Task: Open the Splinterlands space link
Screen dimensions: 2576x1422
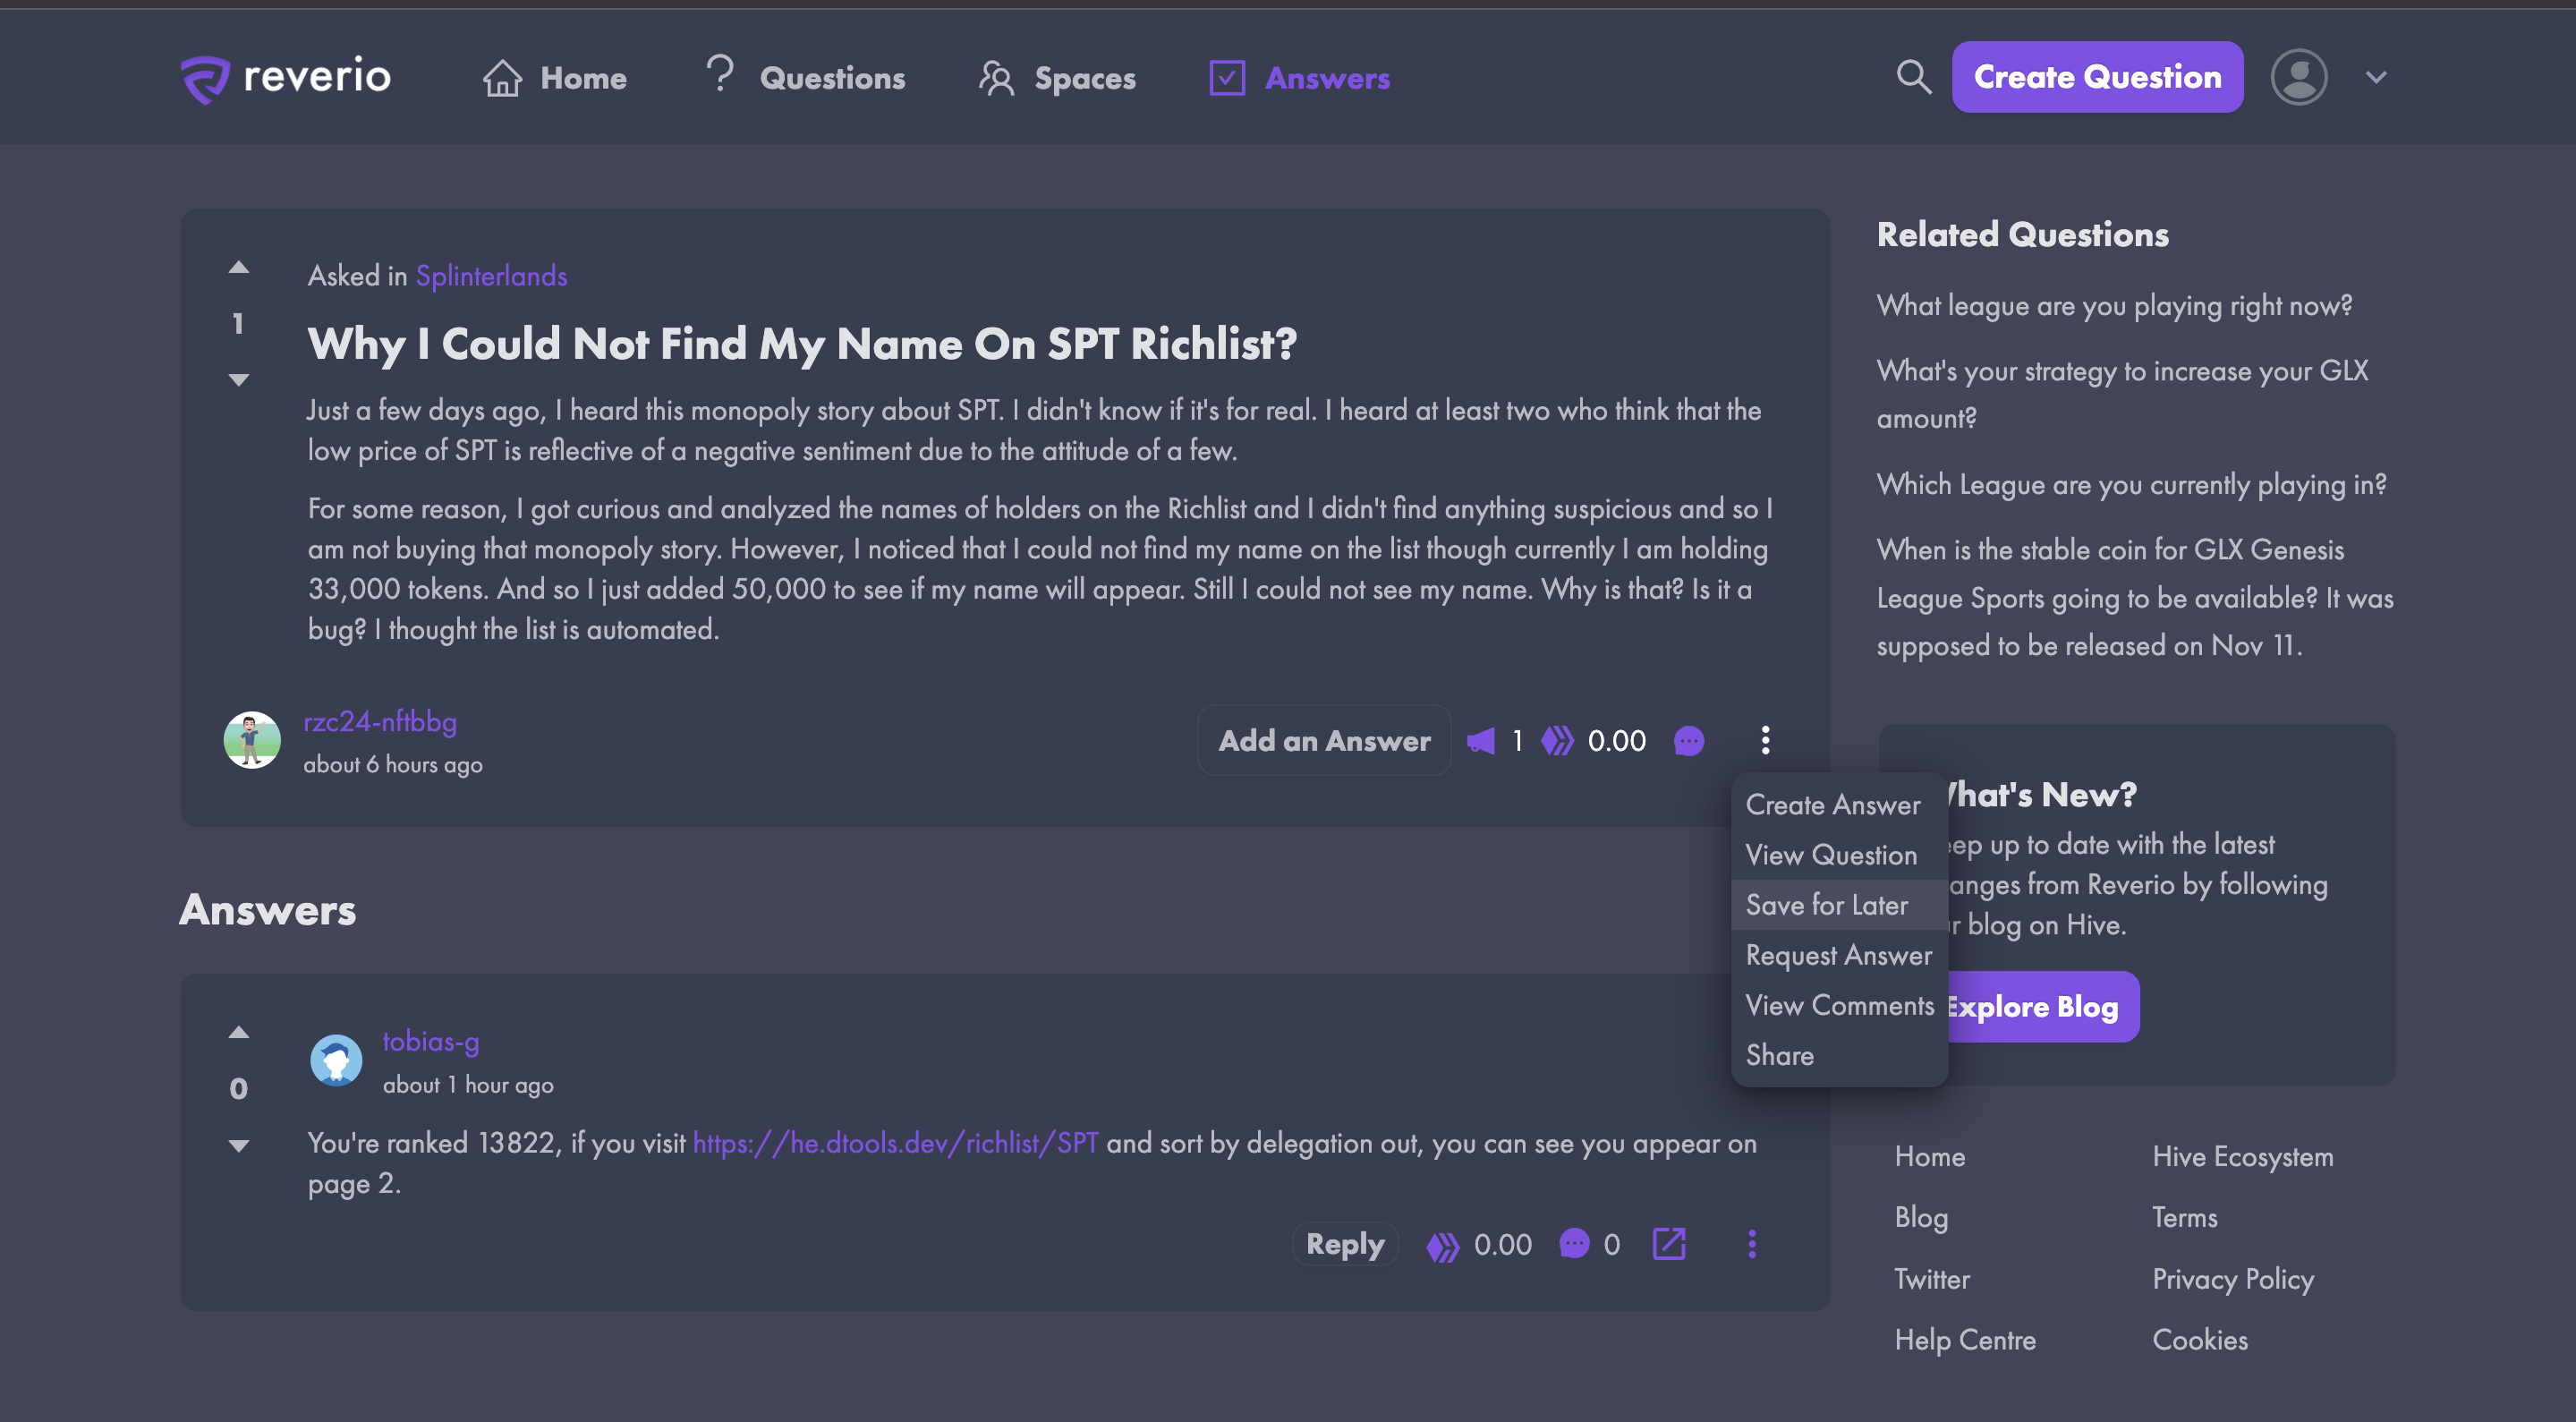Action: 491,276
